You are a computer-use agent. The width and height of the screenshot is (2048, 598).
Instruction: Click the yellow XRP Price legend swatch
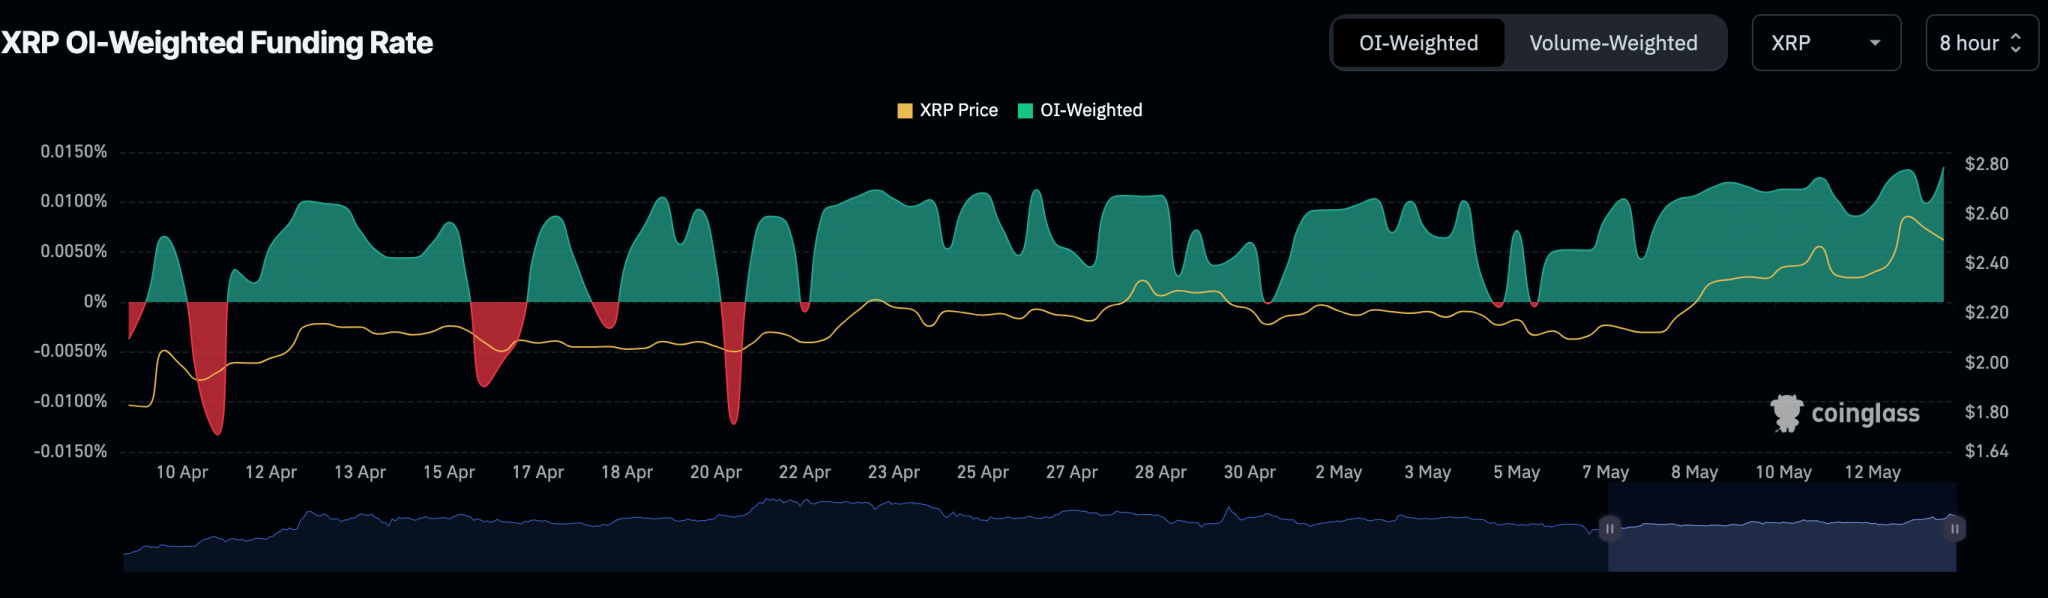pos(905,111)
